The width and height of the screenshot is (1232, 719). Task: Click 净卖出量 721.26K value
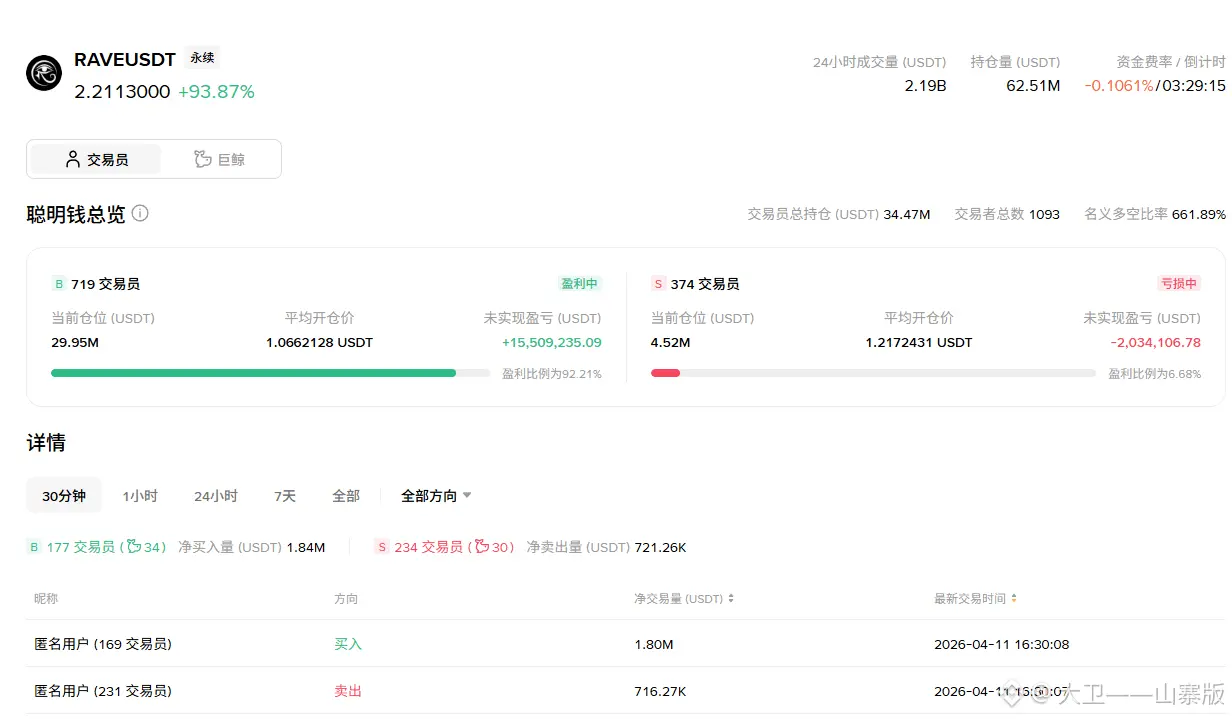tap(660, 547)
